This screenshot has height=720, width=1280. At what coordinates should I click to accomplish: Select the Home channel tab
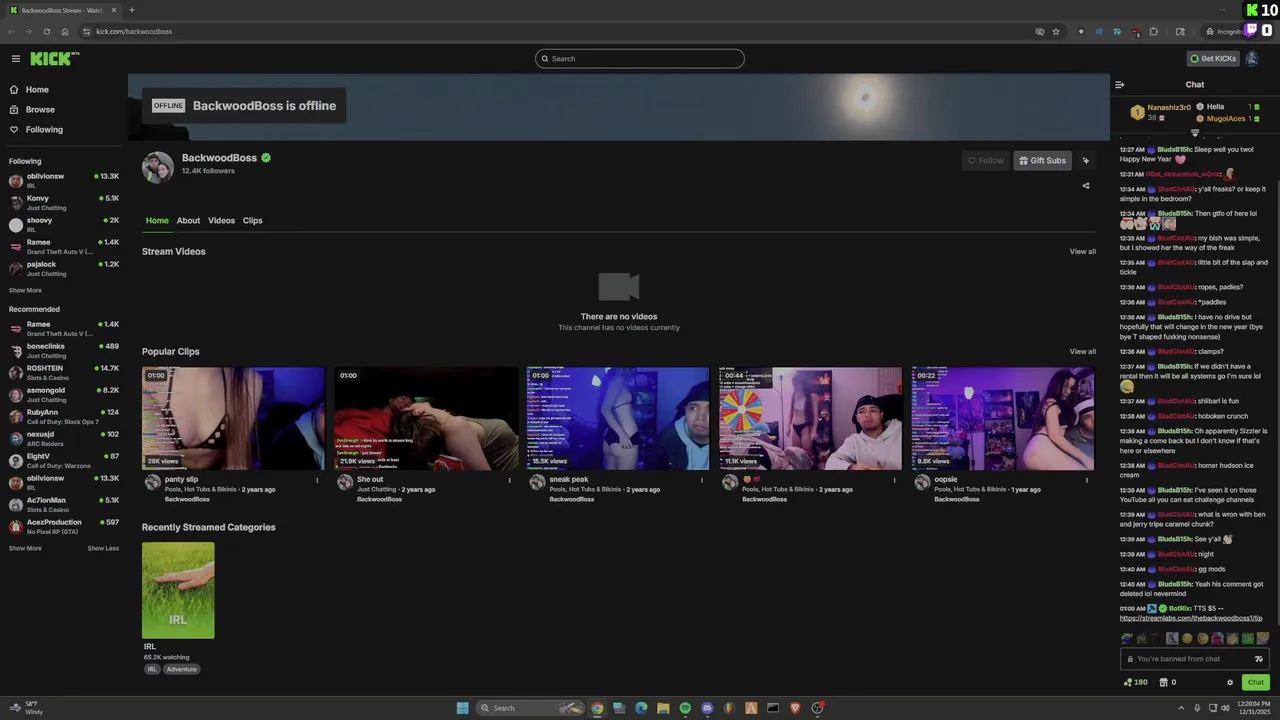coord(157,221)
